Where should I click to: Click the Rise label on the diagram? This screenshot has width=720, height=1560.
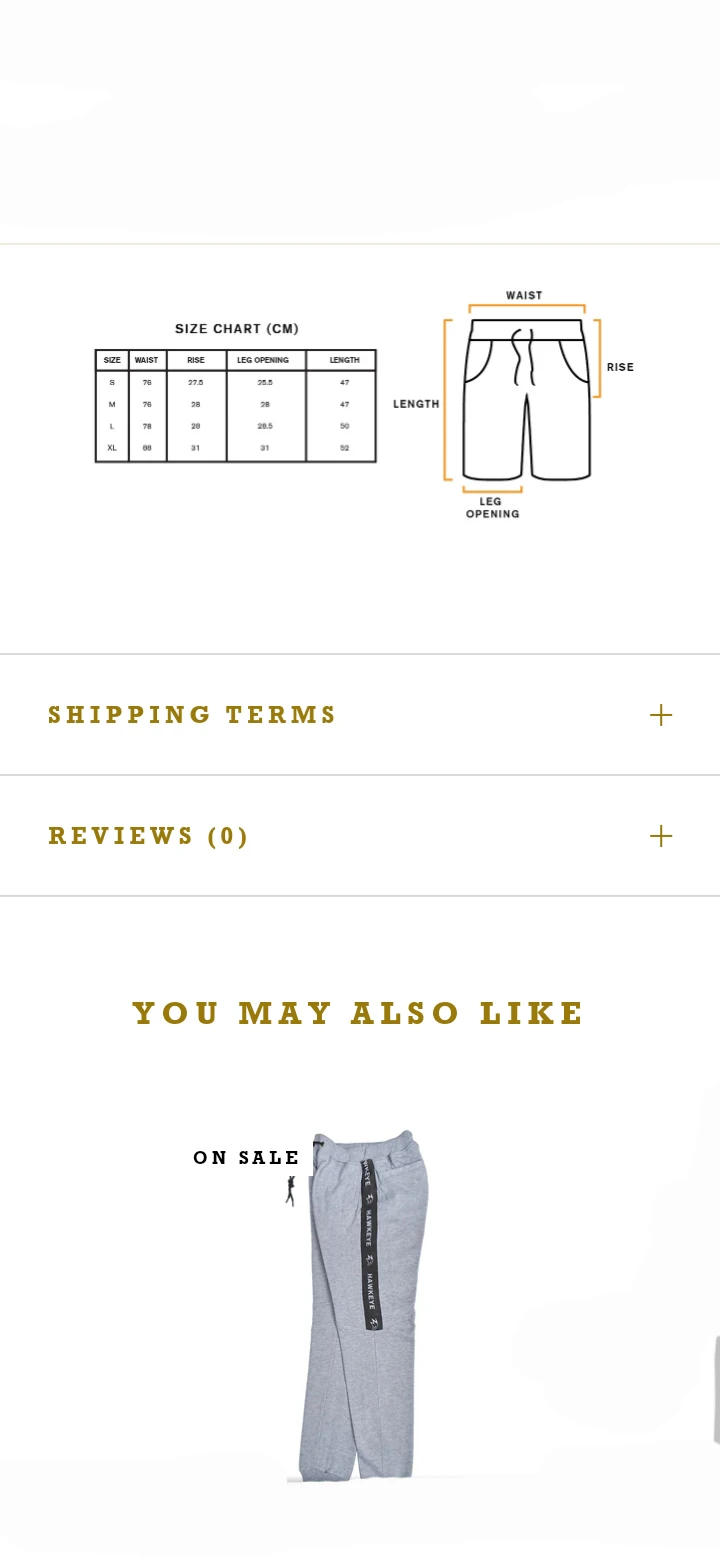pyautogui.click(x=620, y=367)
